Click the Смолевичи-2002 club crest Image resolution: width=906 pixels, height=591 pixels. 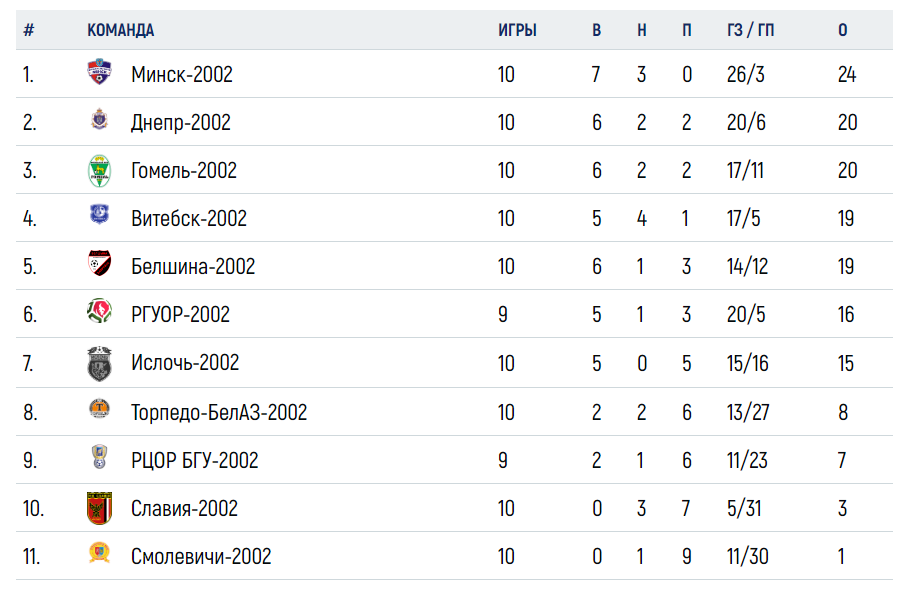click(99, 552)
